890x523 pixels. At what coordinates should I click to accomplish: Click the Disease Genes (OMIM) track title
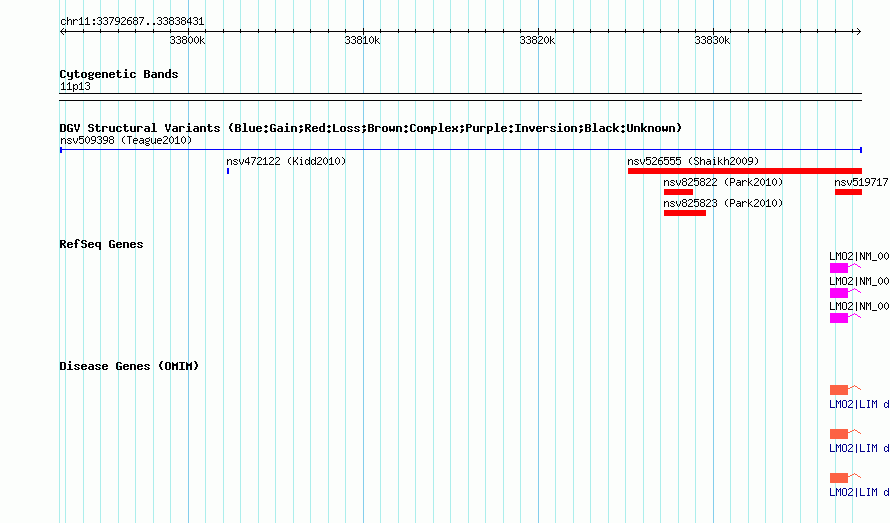coord(129,366)
